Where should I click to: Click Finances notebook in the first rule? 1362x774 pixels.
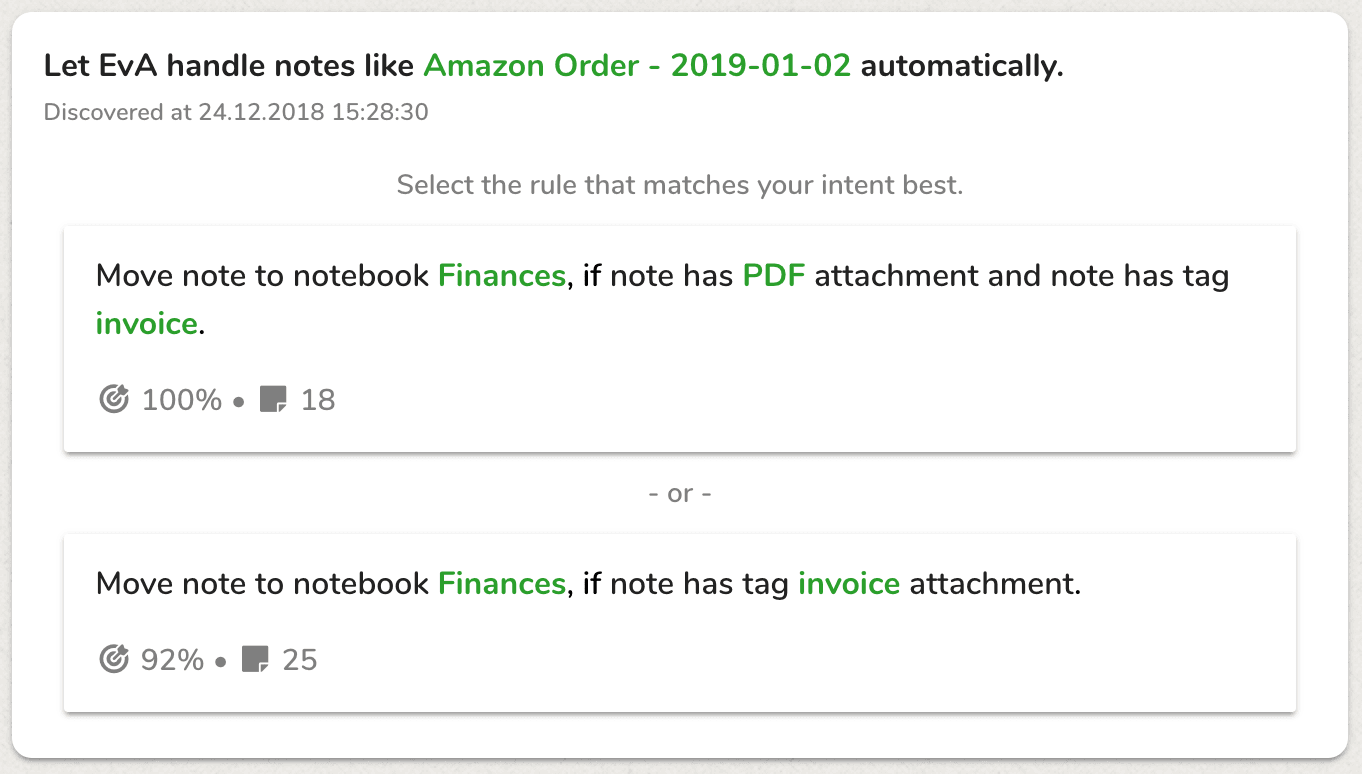tap(502, 275)
